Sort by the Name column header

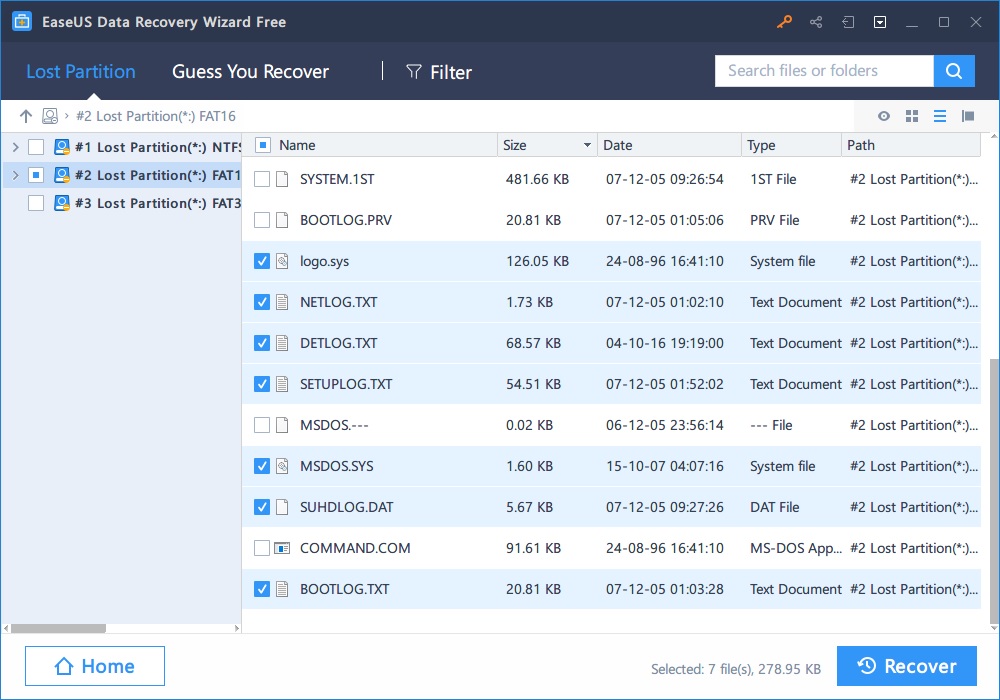[297, 145]
